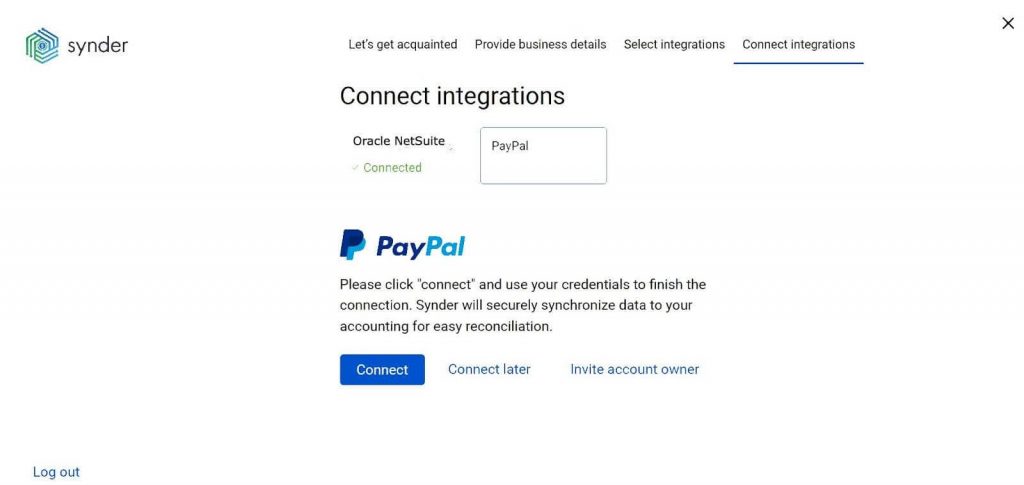Select the Connect integrations tab
1024x485 pixels.
[798, 45]
